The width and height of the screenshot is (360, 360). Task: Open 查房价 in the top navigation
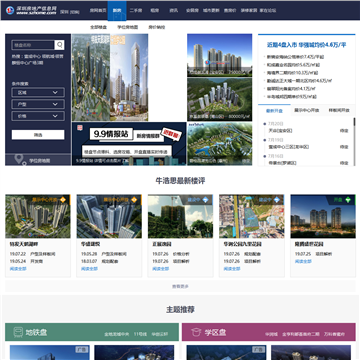point(230,10)
